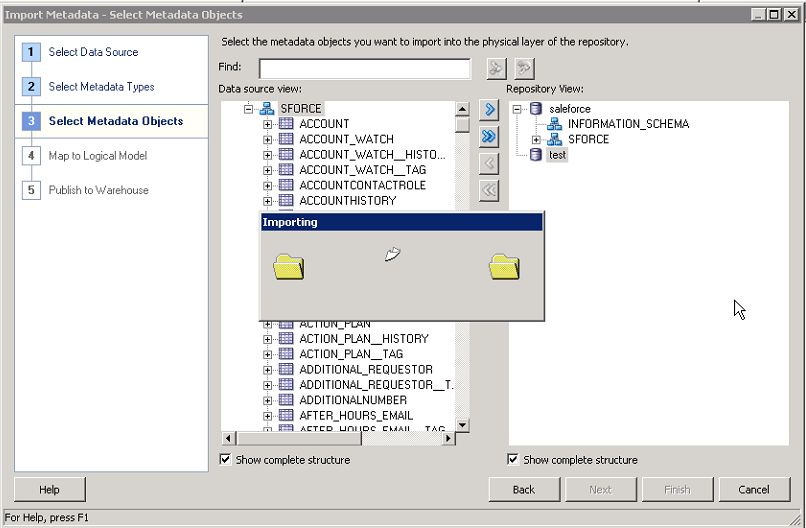The width and height of the screenshot is (806, 528).
Task: Go to step Select Metadata Types
Action: point(101,87)
